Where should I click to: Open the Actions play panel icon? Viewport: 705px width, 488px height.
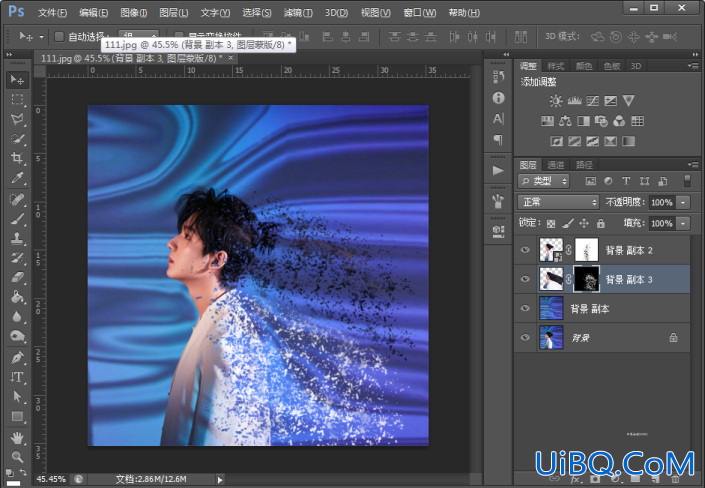point(498,170)
